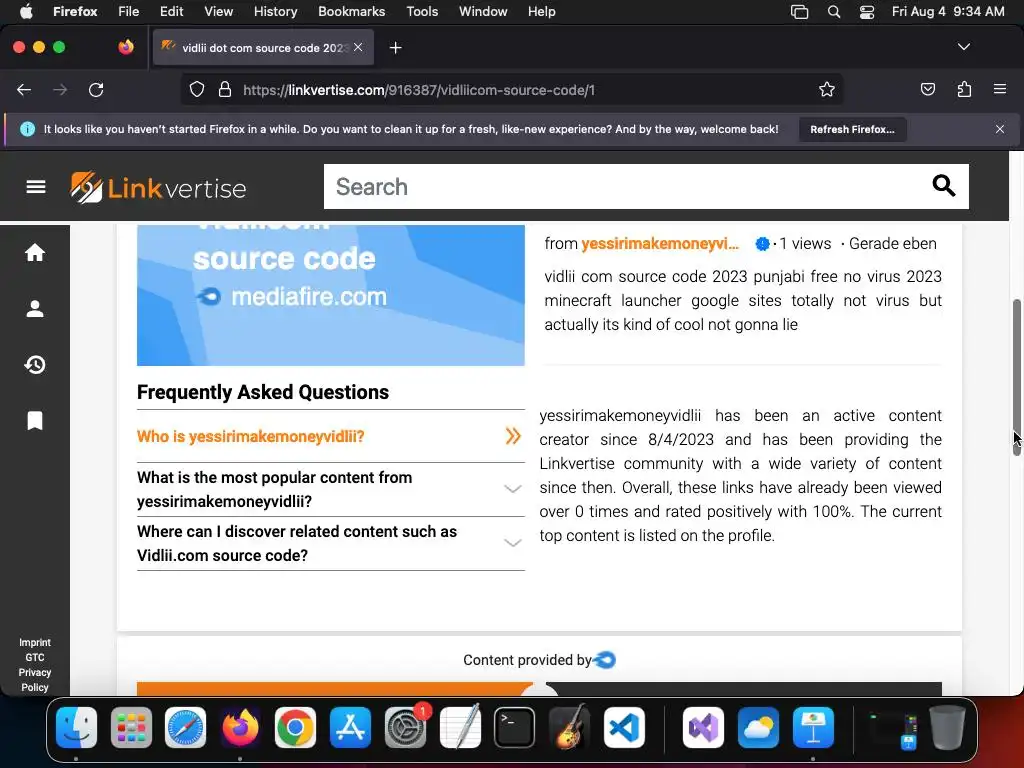Expand the most popular content question
The width and height of the screenshot is (1024, 768).
pyautogui.click(x=330, y=489)
